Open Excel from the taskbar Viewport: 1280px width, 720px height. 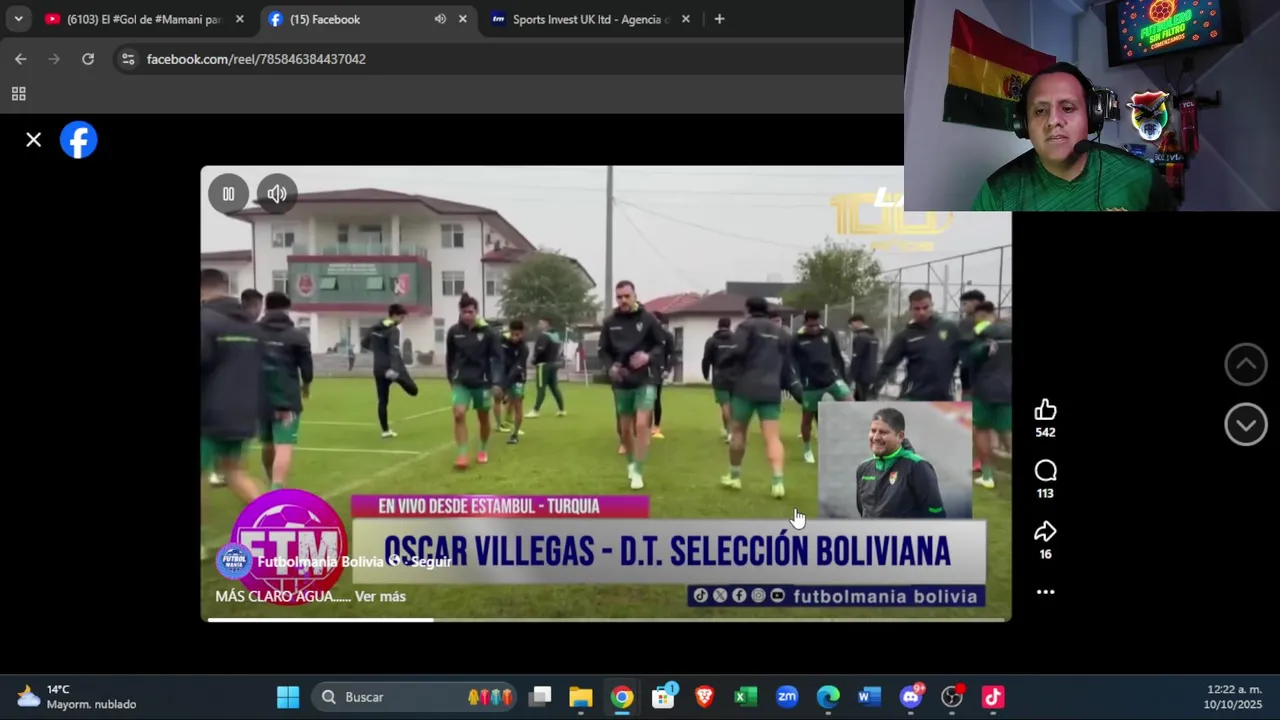[745, 697]
